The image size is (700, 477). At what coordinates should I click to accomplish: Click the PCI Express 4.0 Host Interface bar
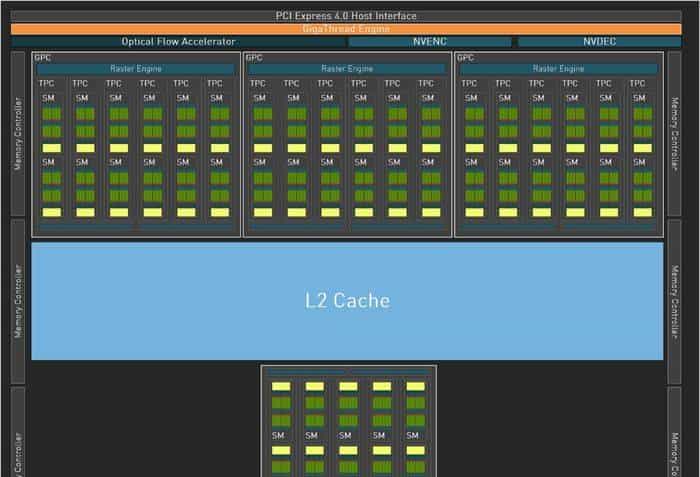(347, 16)
